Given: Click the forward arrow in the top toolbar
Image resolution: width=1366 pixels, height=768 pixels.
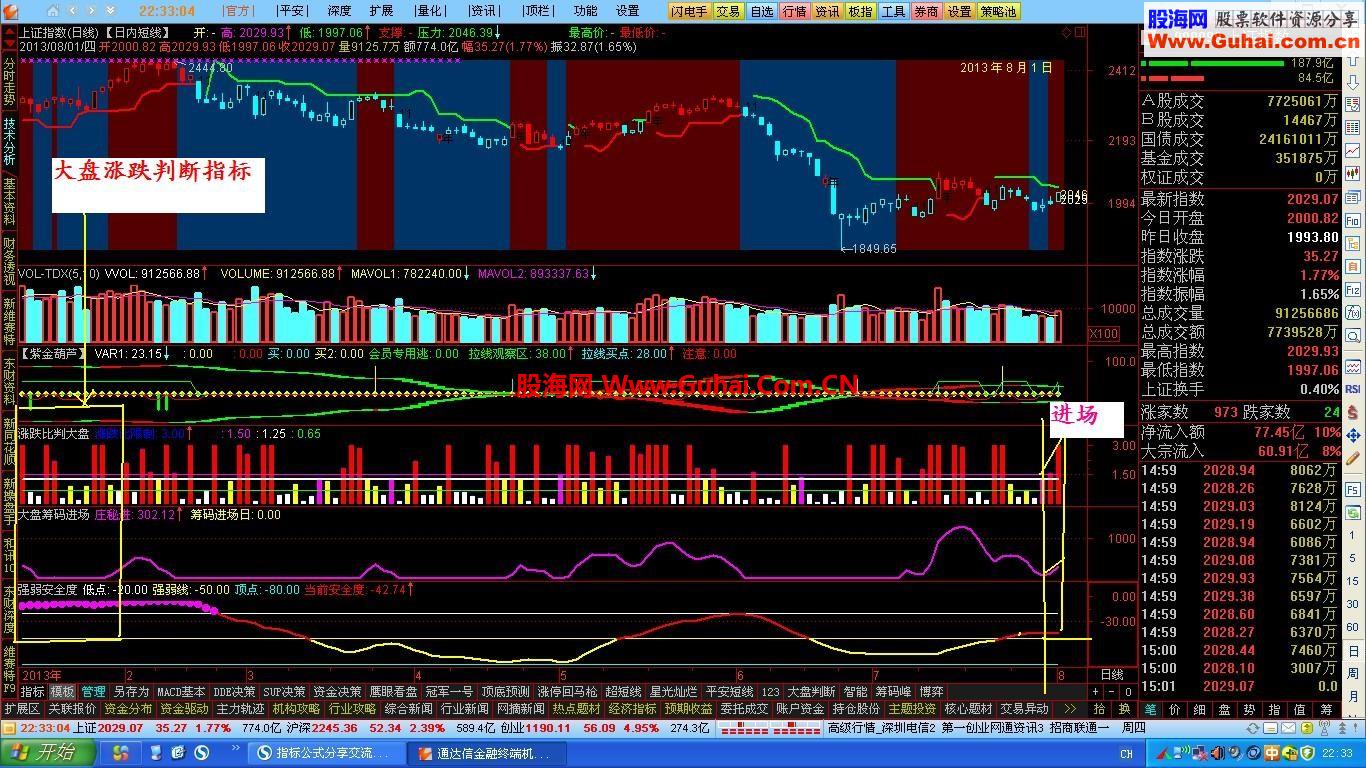Looking at the screenshot, I should coord(91,11).
